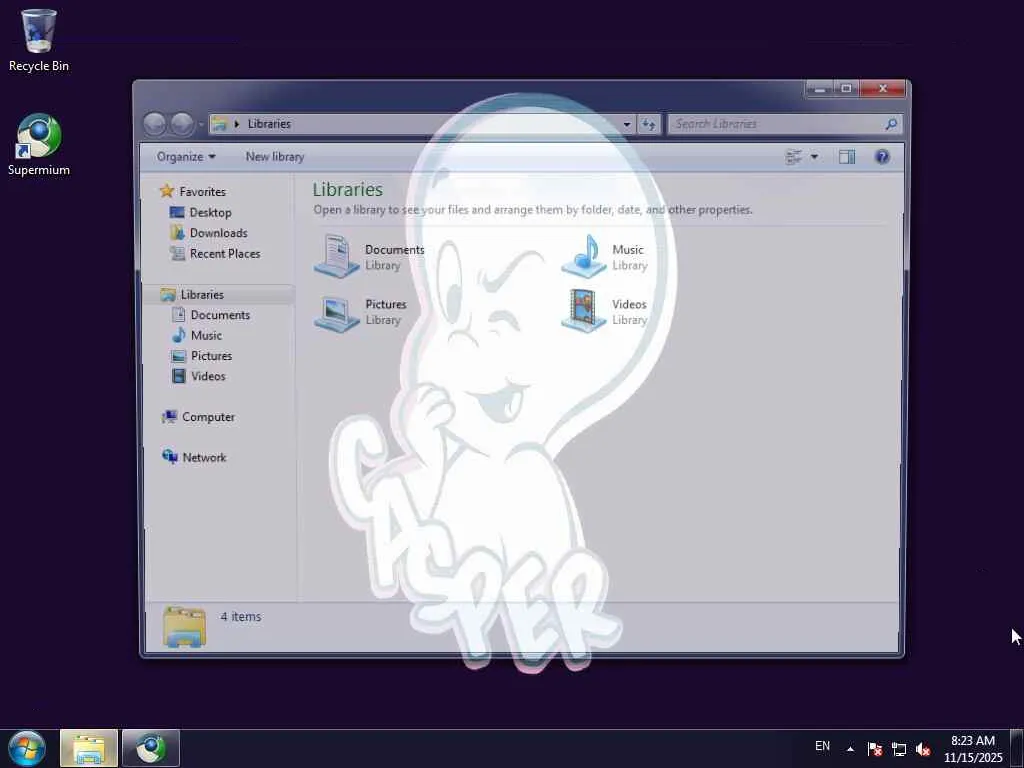Image resolution: width=1024 pixels, height=768 pixels.
Task: Launch the Supermium desktop shortcut
Action: (39, 144)
